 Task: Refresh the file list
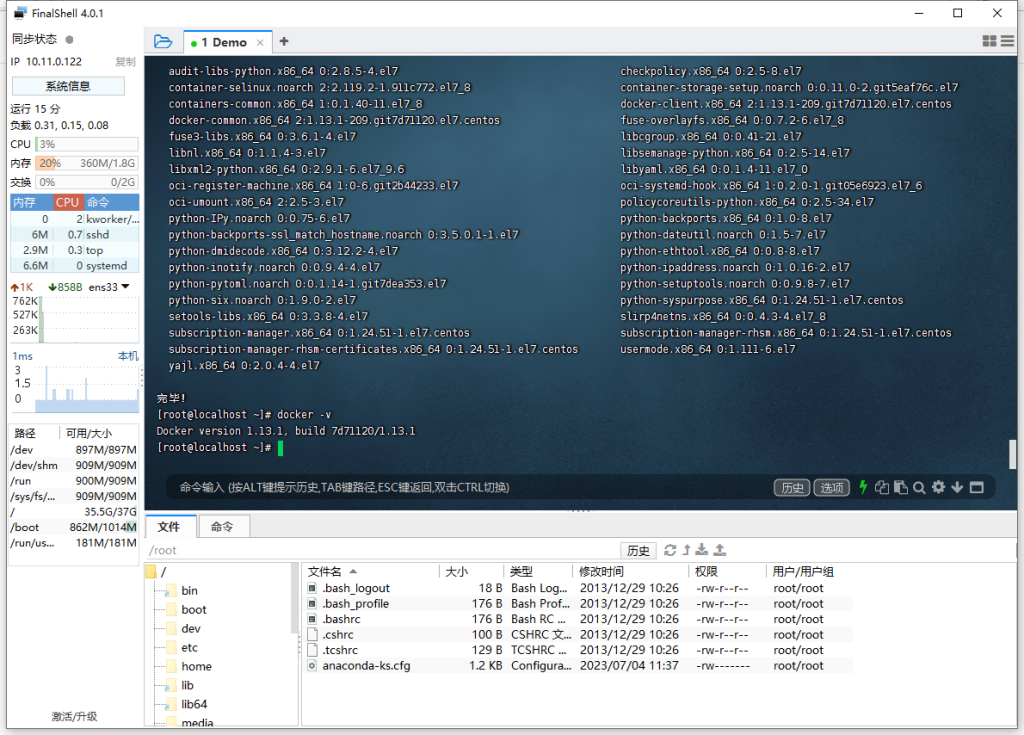(x=670, y=550)
